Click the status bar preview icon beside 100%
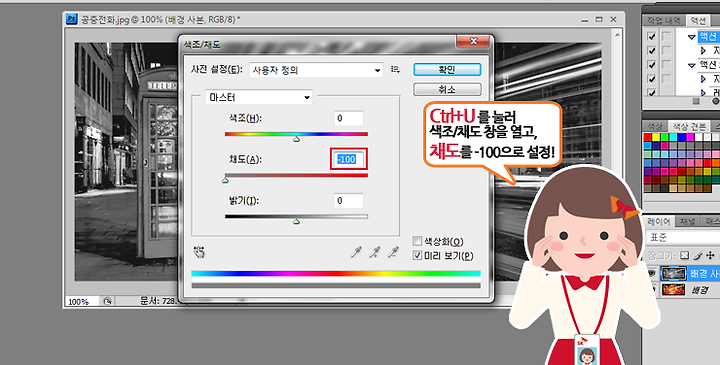This screenshot has width=720, height=365. point(107,302)
